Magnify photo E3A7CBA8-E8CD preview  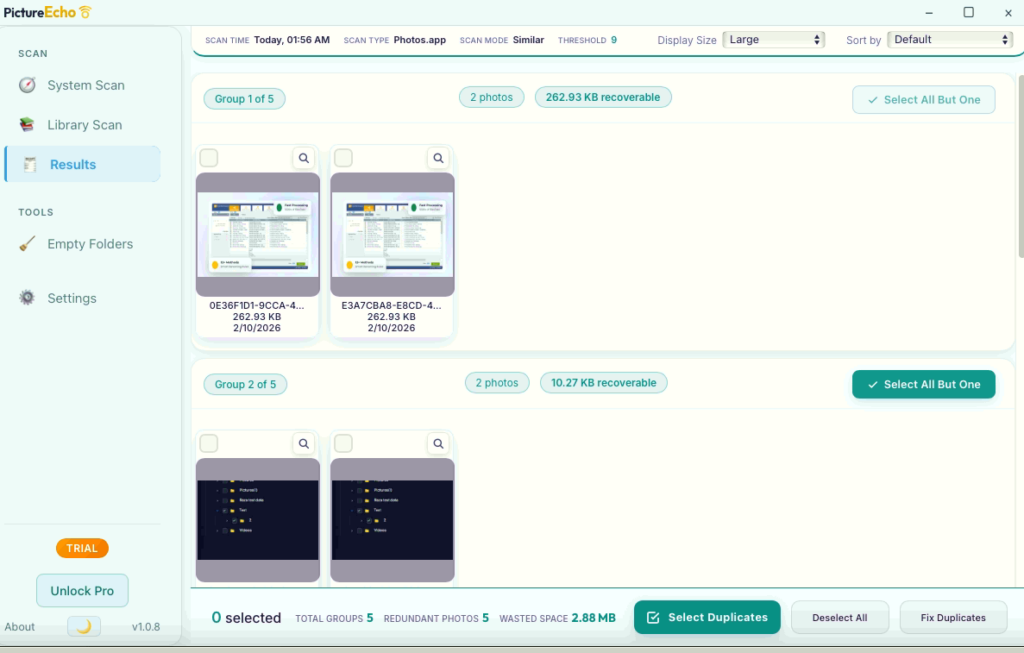coord(438,158)
